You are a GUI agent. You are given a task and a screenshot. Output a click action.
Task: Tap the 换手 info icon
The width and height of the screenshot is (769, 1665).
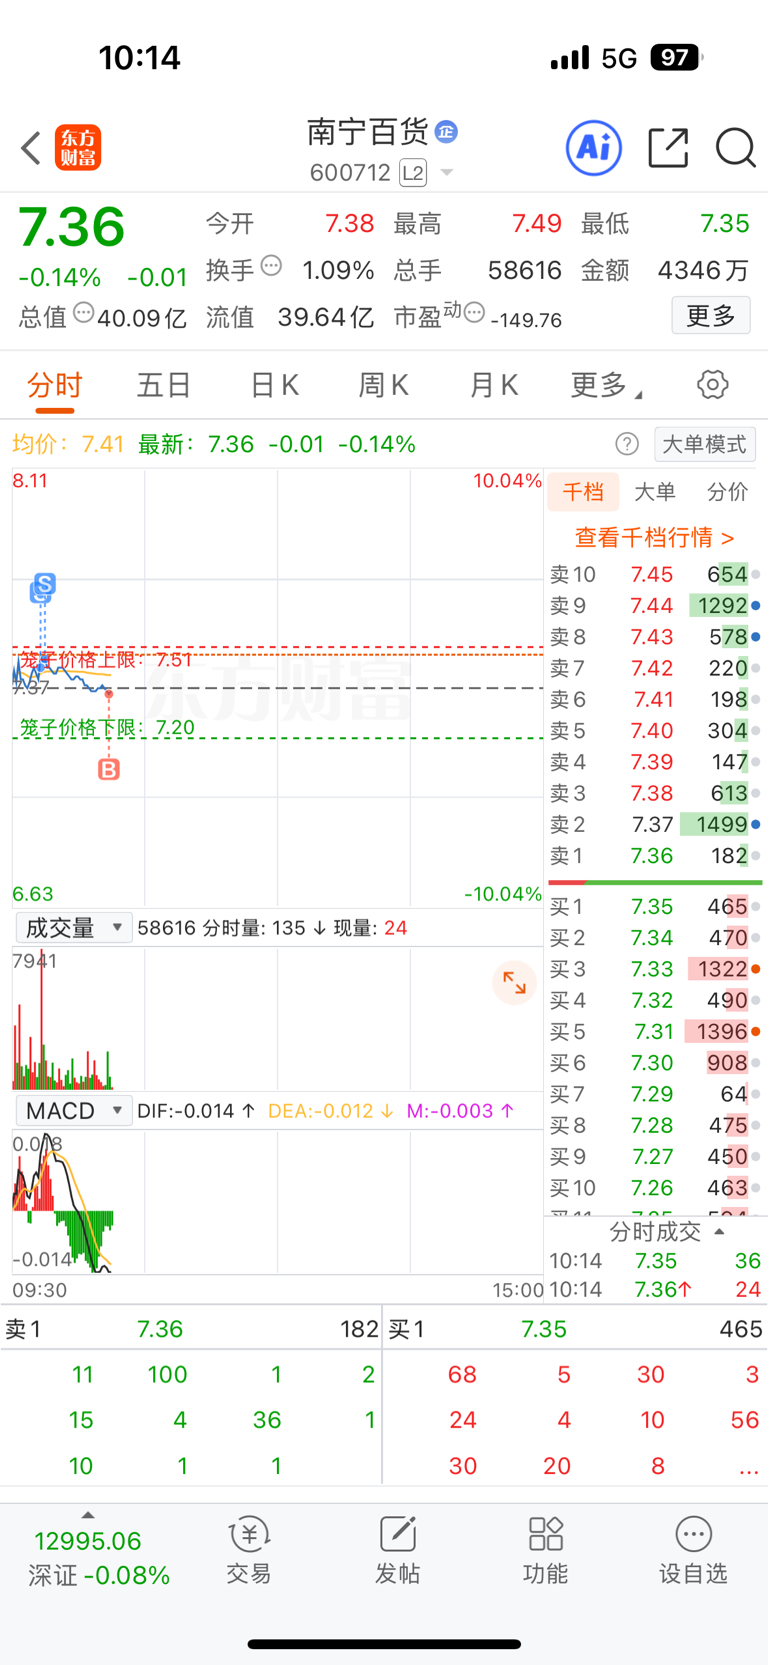[x=271, y=266]
